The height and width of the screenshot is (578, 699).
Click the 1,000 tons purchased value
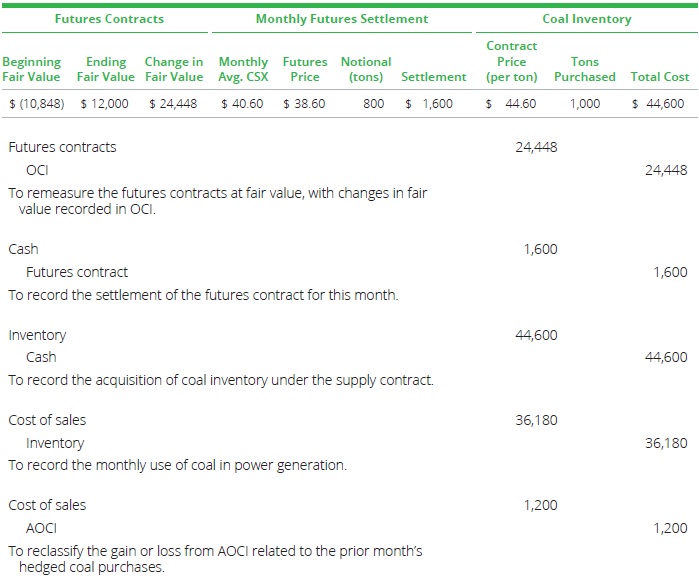[x=584, y=103]
